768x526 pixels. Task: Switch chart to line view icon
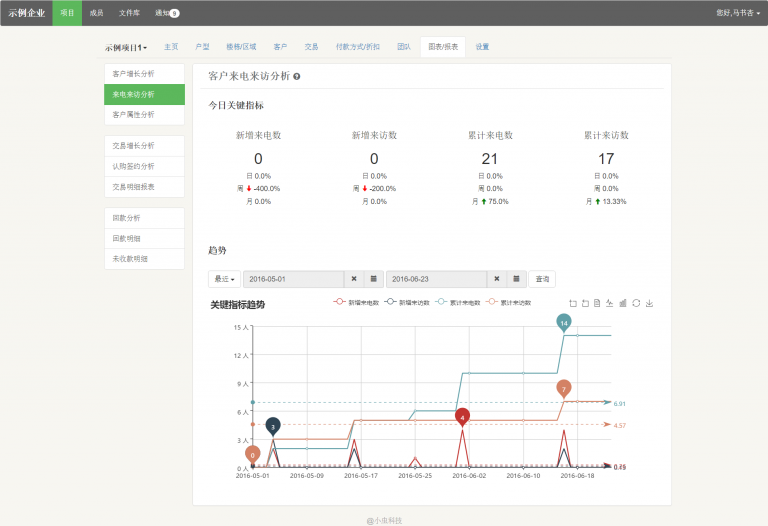point(610,303)
